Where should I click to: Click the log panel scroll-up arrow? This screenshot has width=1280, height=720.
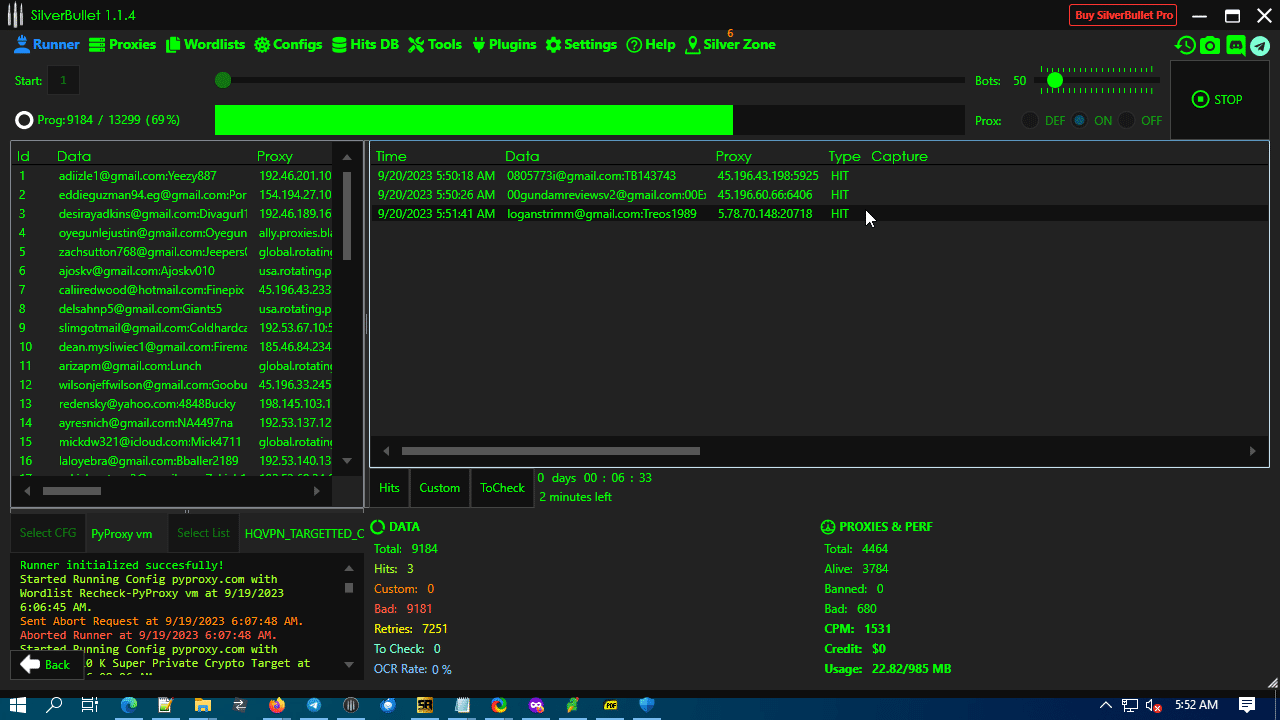pos(349,568)
